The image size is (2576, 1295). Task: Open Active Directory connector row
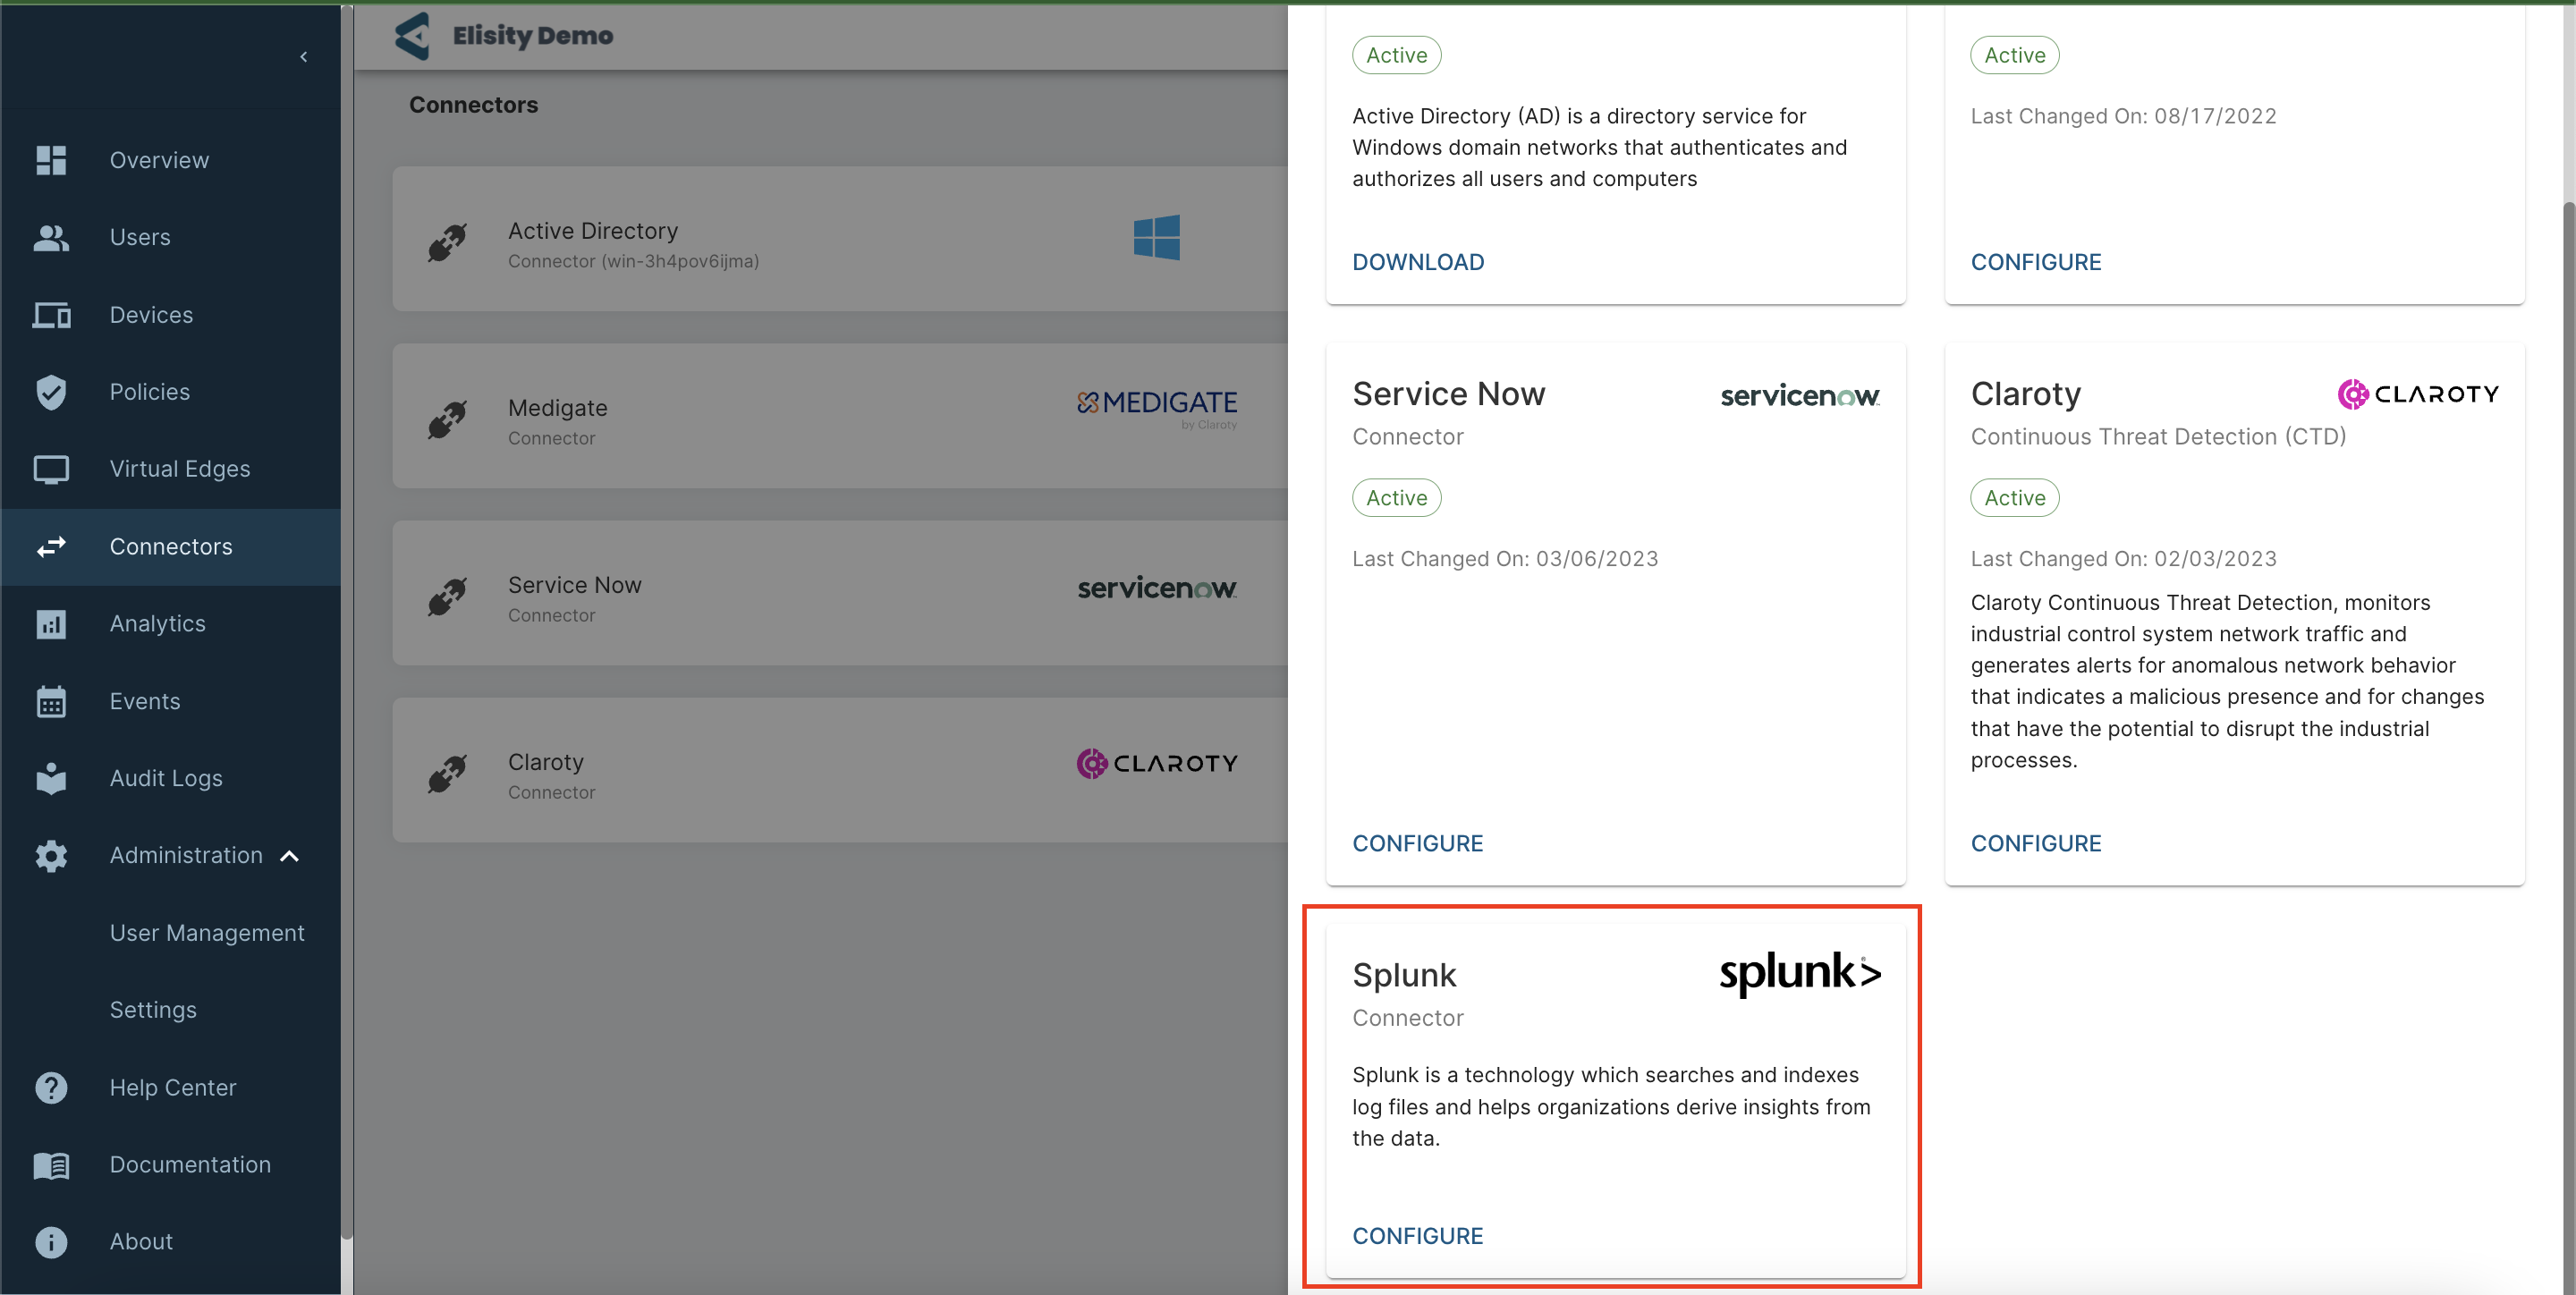click(840, 238)
